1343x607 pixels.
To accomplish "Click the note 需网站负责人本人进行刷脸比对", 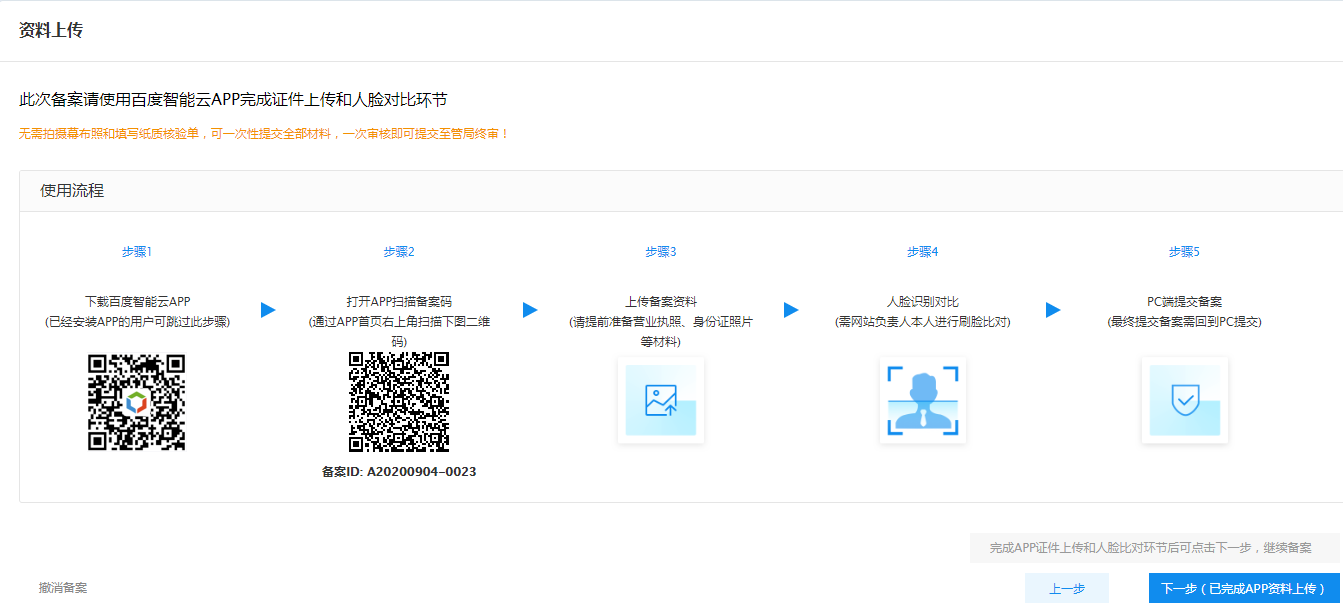I will 922,322.
